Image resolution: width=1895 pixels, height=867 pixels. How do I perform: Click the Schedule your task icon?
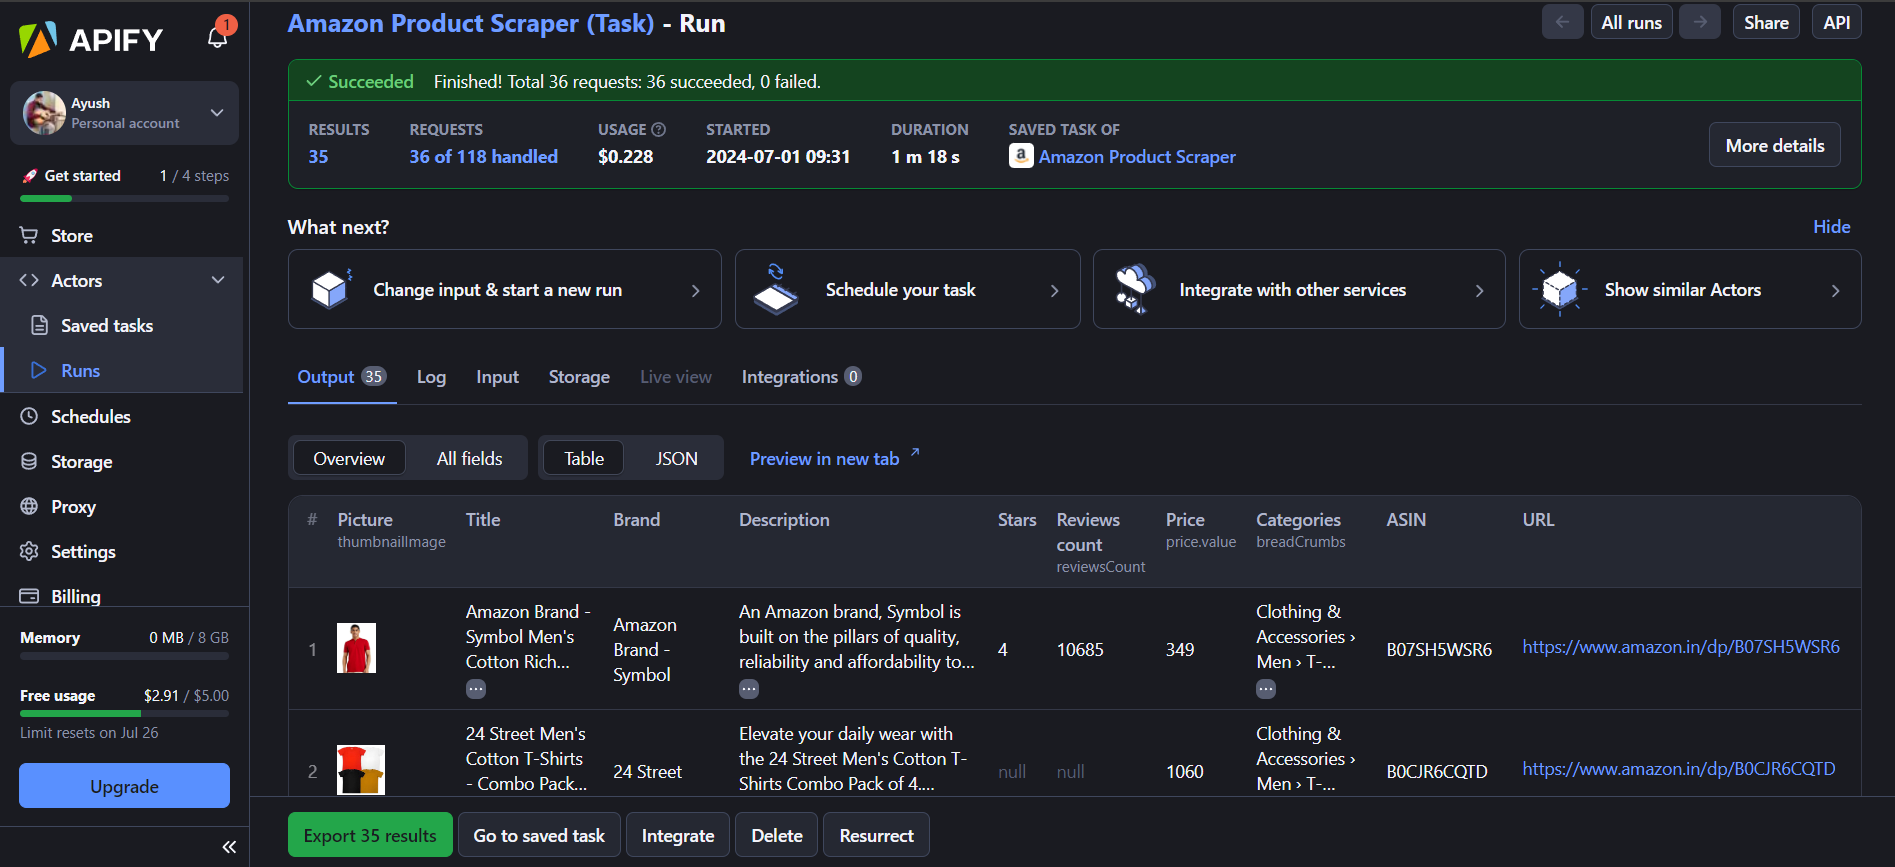coord(776,289)
